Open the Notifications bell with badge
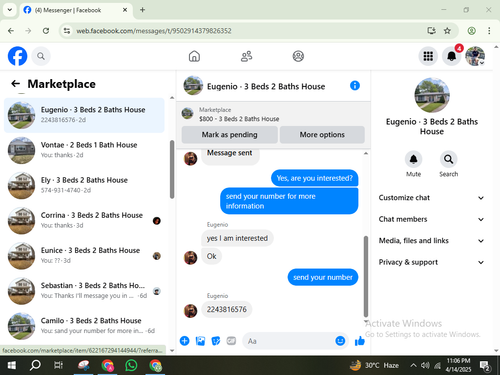 click(451, 56)
